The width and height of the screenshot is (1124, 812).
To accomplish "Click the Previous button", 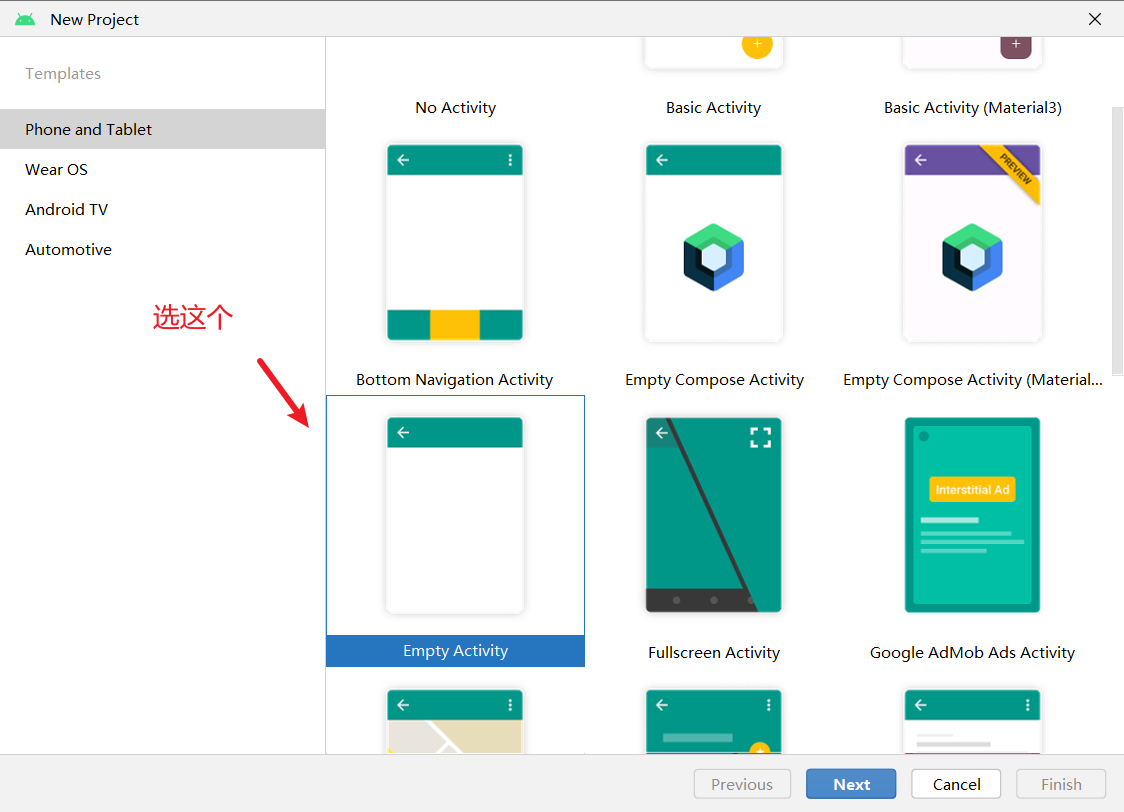I will [x=742, y=784].
